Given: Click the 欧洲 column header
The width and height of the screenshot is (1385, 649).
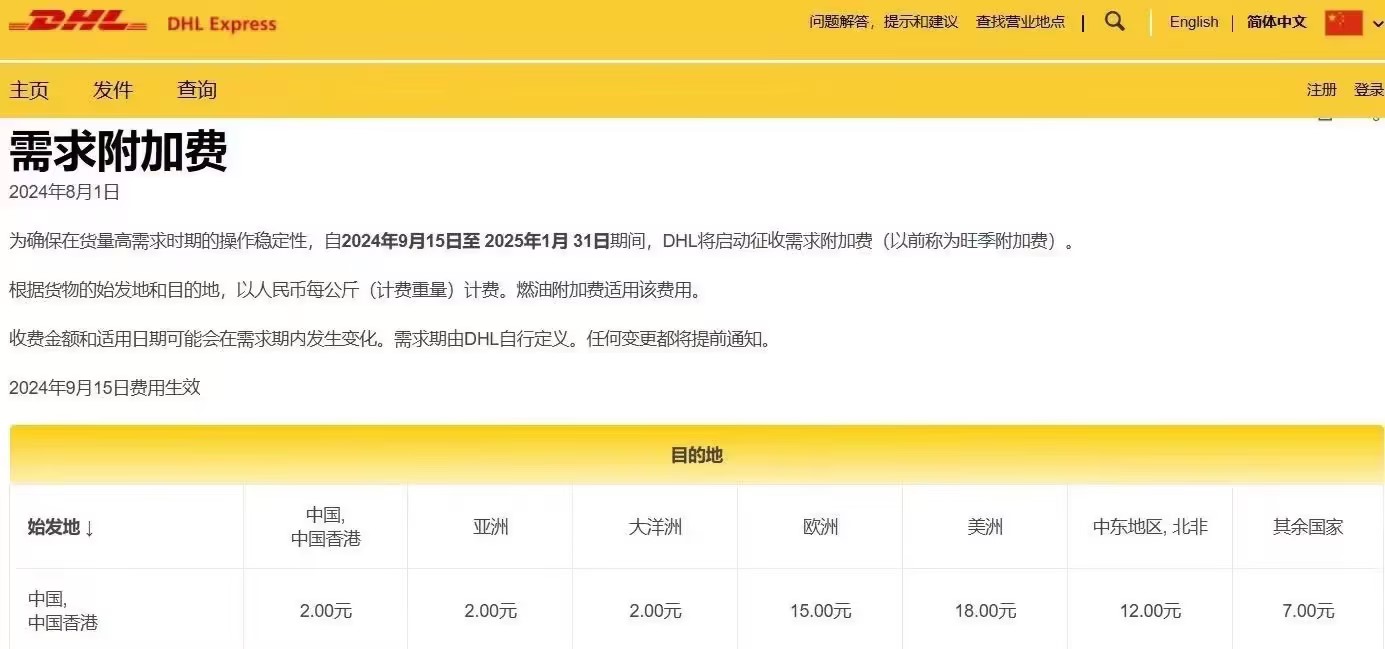Looking at the screenshot, I should [820, 527].
